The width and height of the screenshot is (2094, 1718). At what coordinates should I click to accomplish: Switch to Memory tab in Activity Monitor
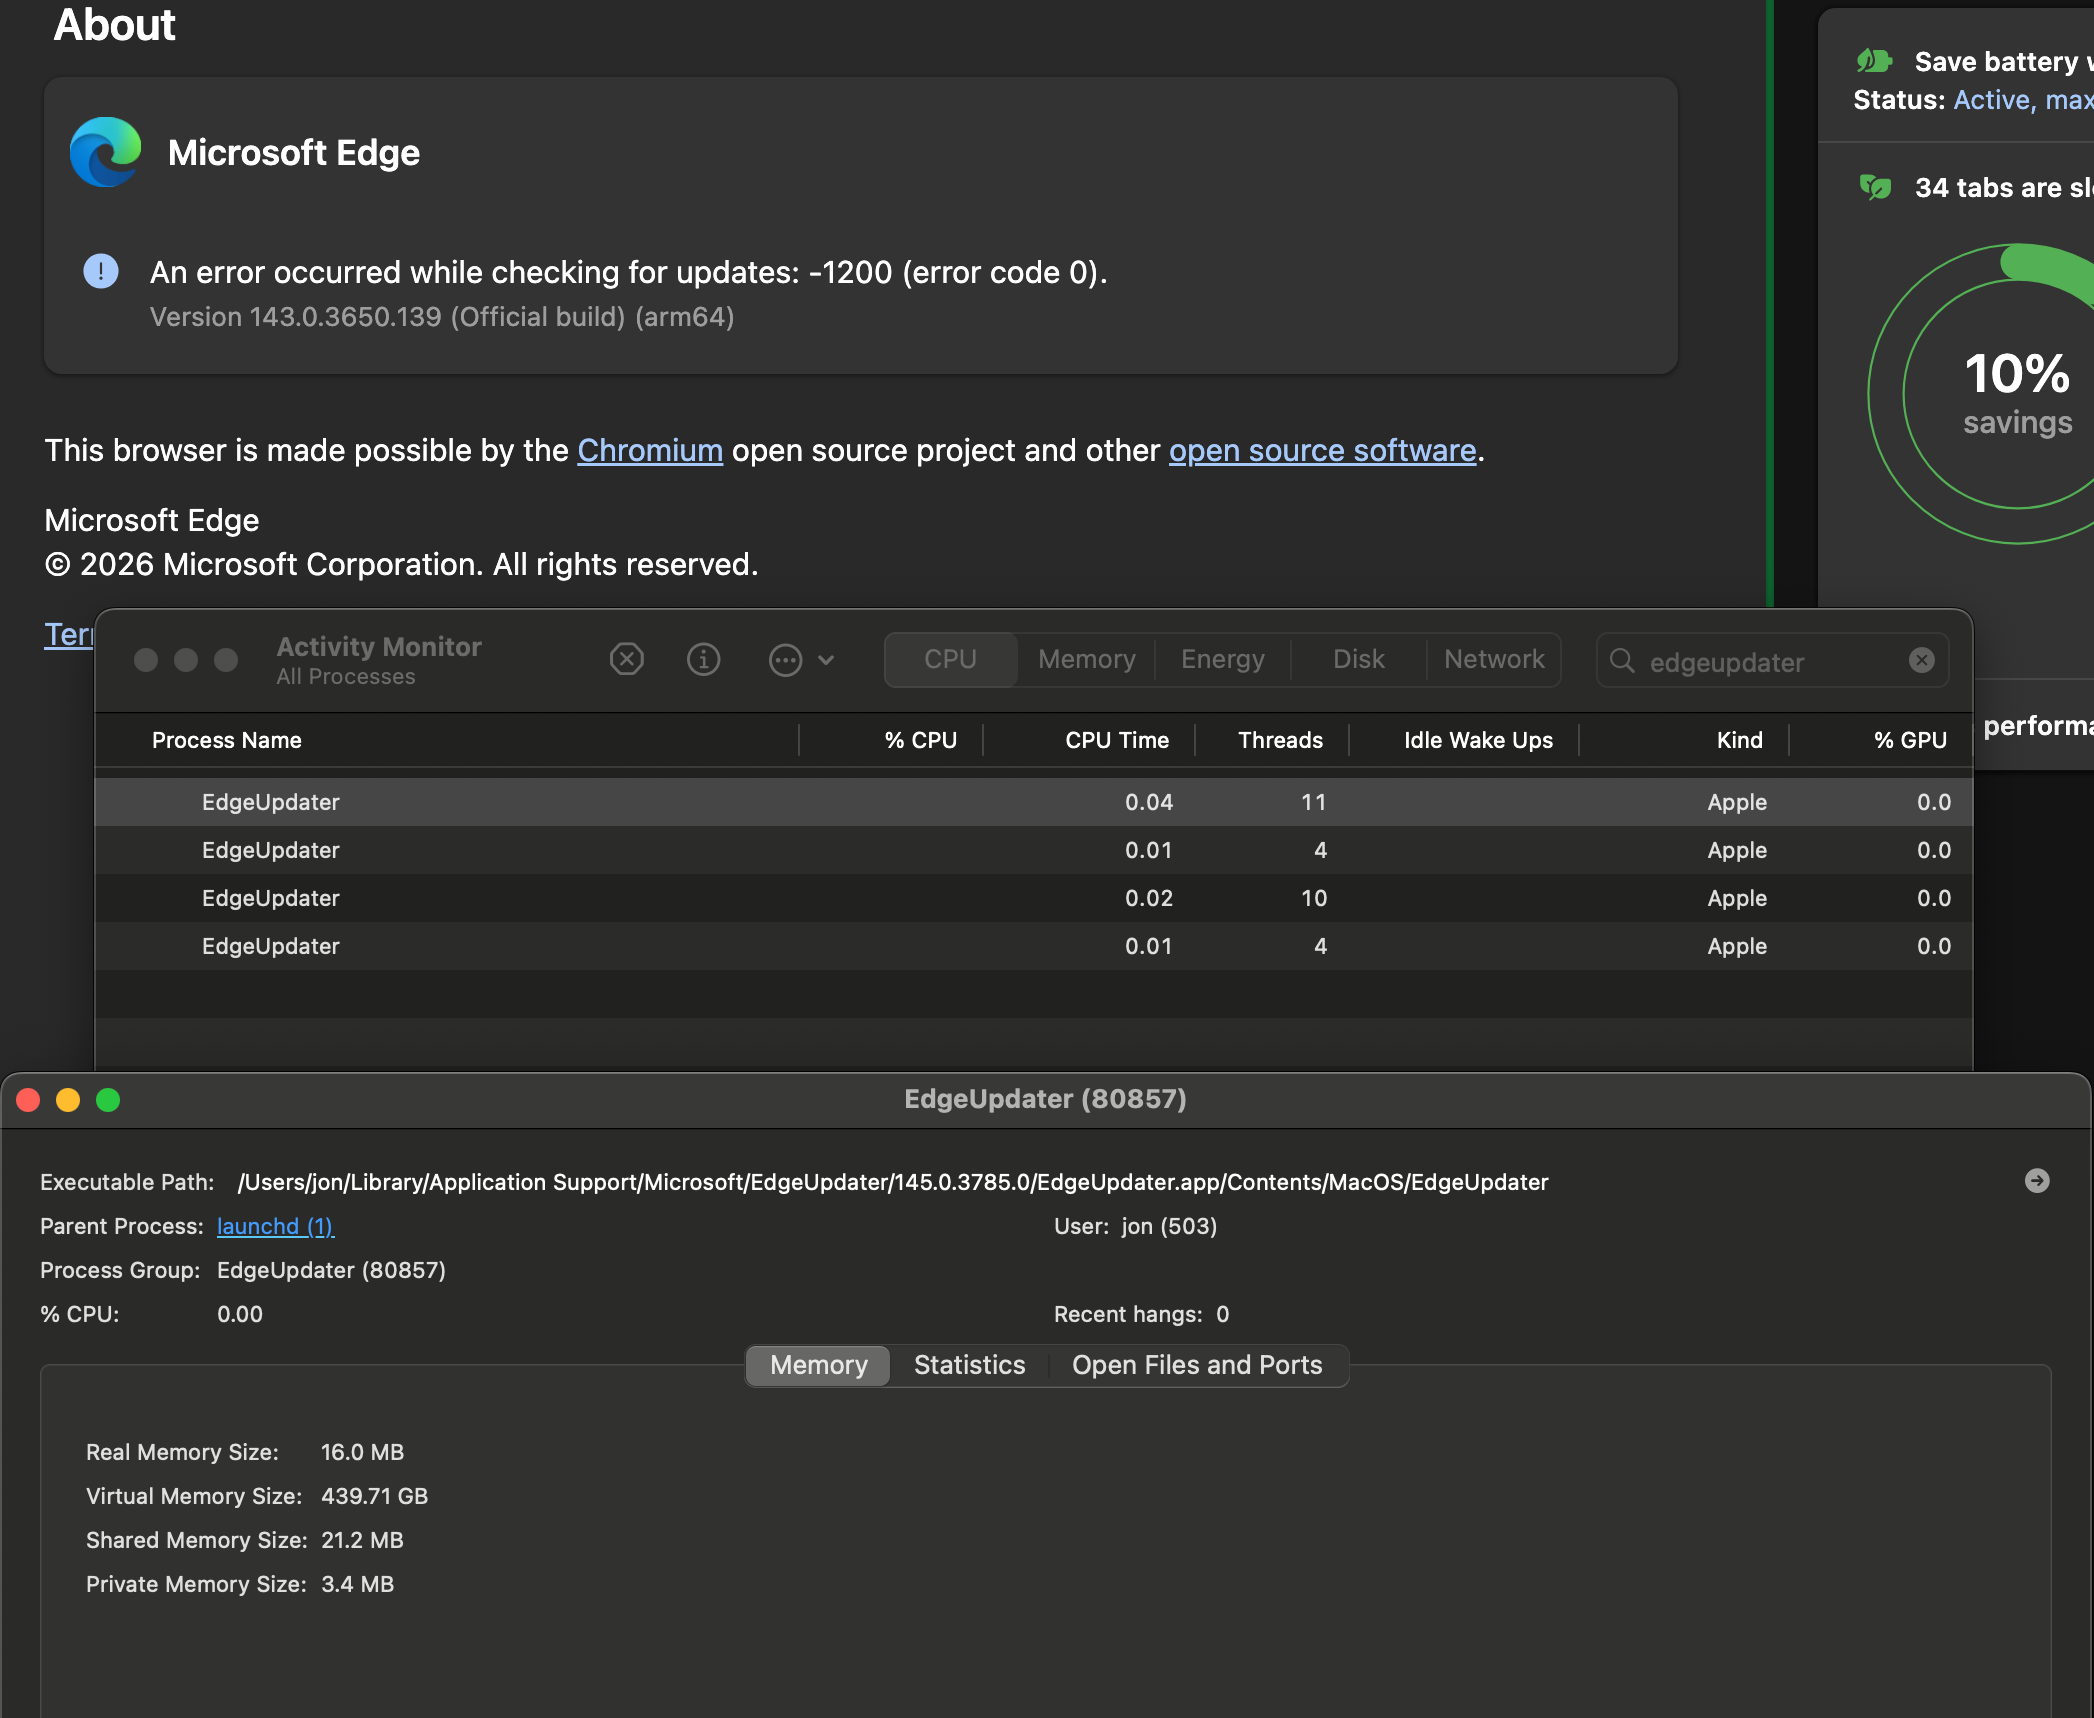coord(1086,659)
